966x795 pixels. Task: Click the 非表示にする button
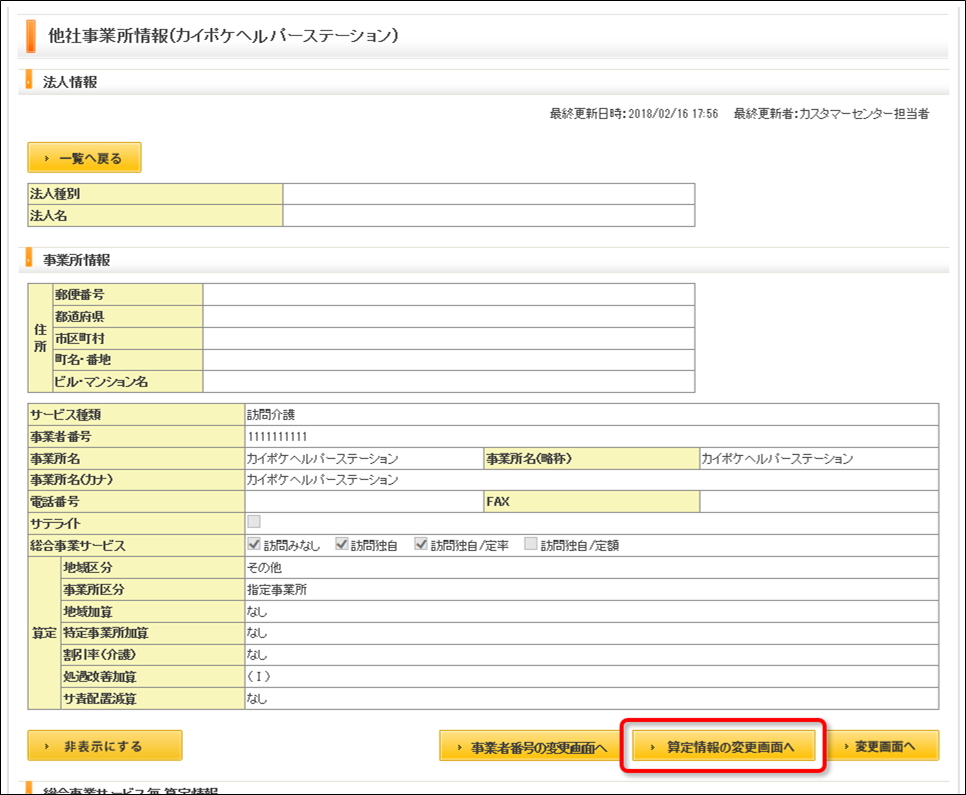click(105, 746)
